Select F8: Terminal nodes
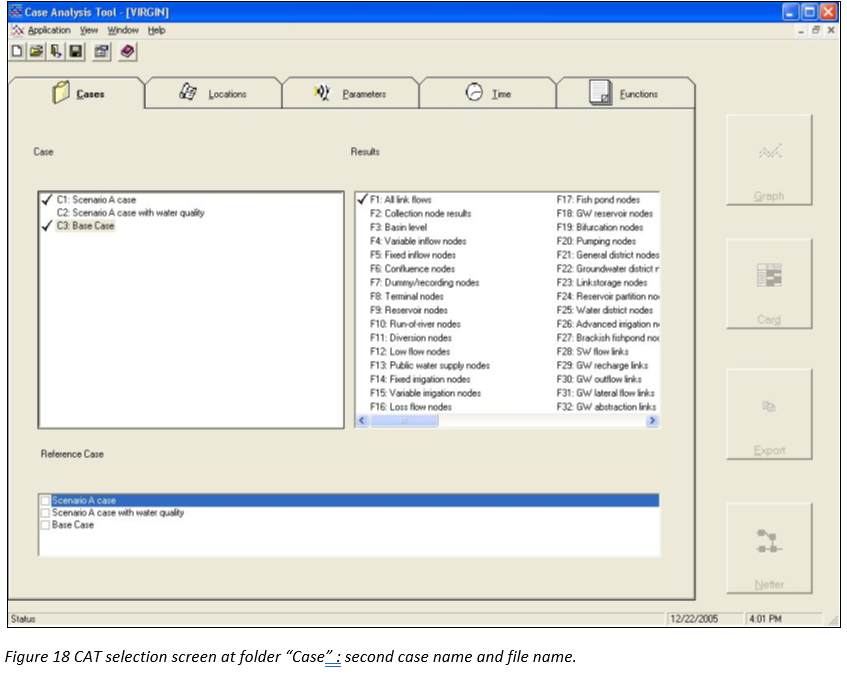 407,296
